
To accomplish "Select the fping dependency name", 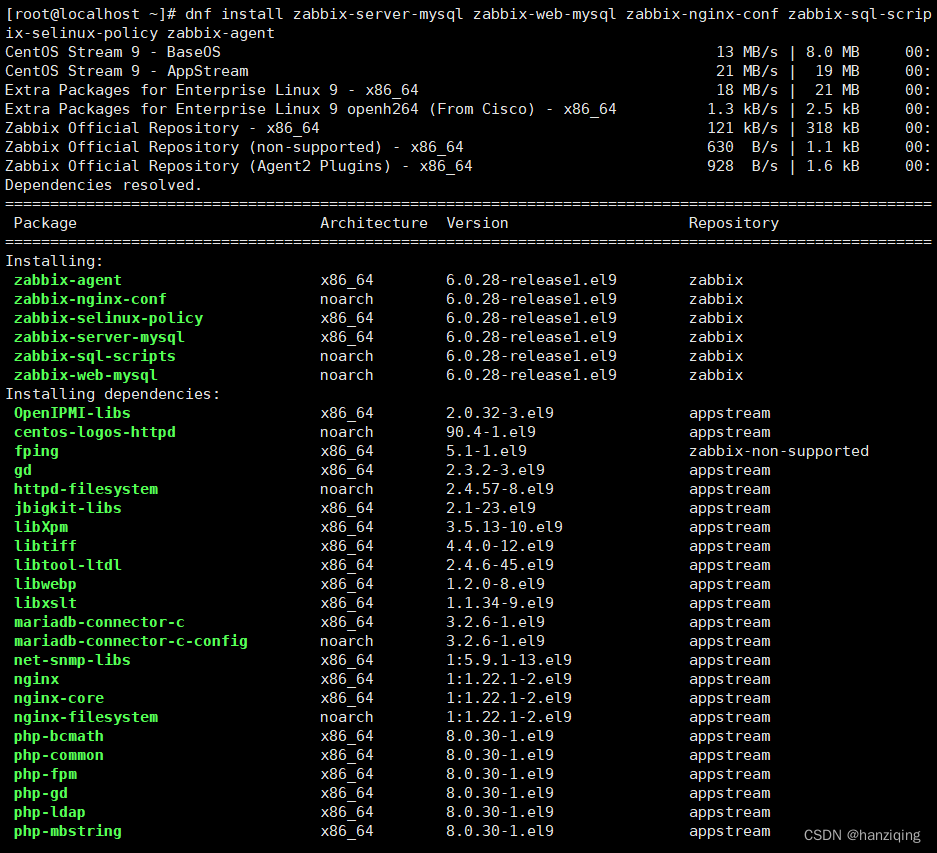I will click(x=36, y=451).
